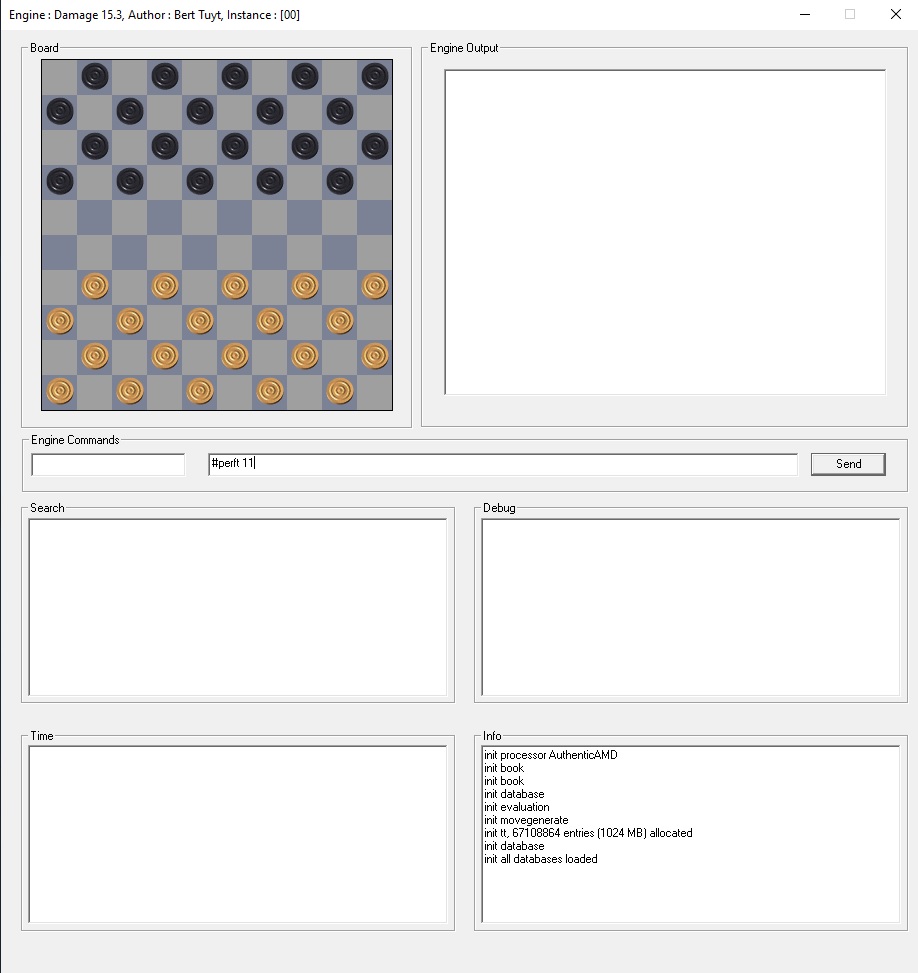This screenshot has width=918, height=973.
Task: Click the small empty field left of the command box
Action: (108, 465)
